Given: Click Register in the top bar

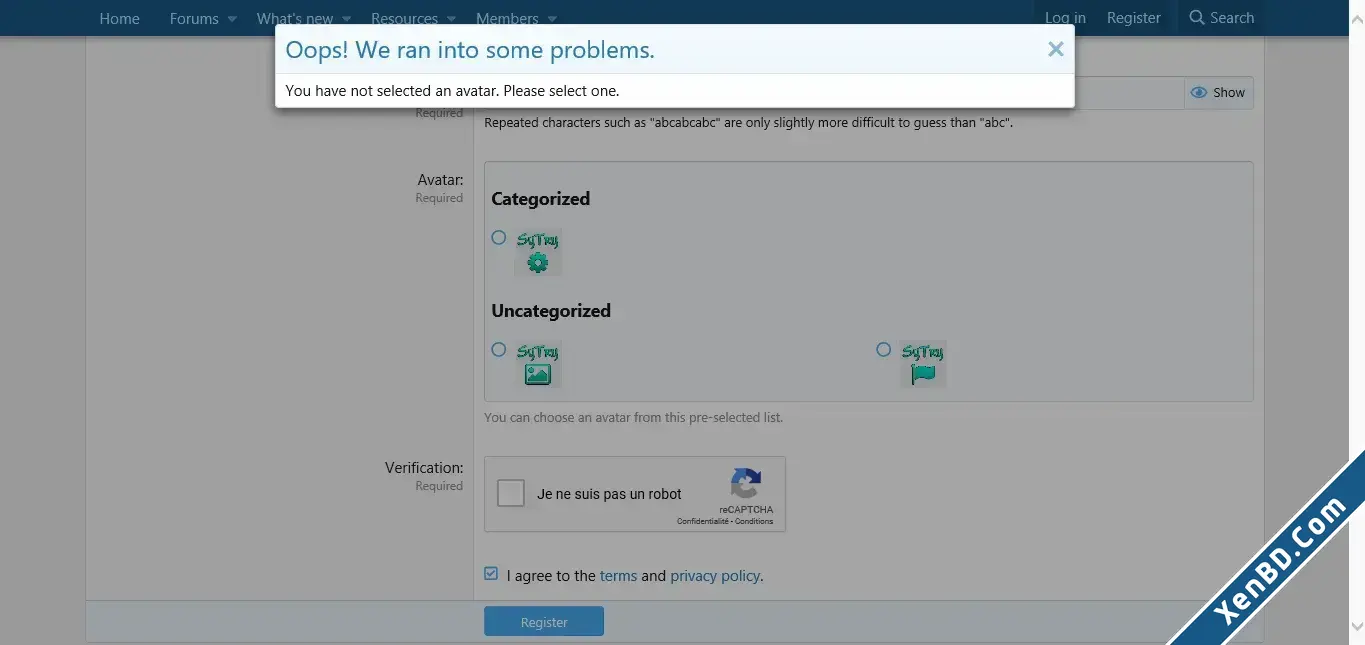Looking at the screenshot, I should [x=1134, y=18].
